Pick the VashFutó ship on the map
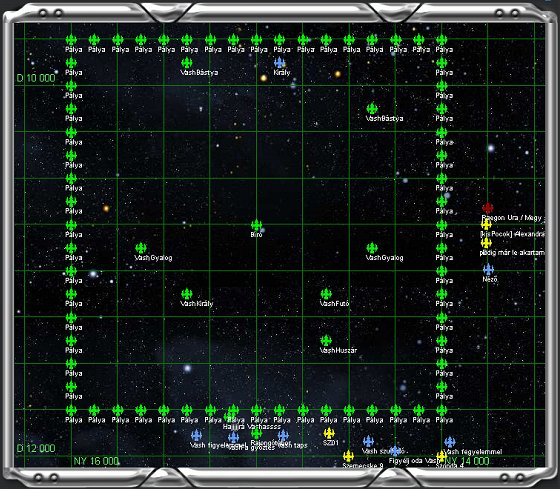The height and width of the screenshot is (489, 560). click(326, 294)
